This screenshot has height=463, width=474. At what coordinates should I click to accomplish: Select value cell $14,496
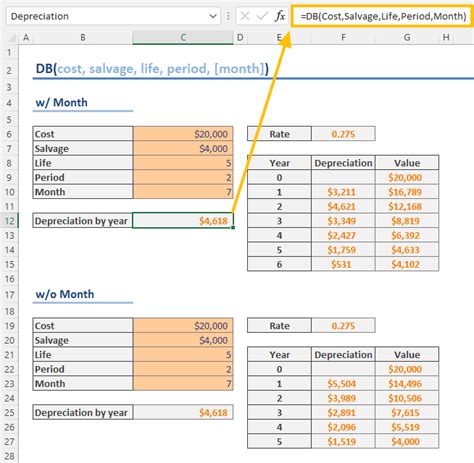(407, 384)
